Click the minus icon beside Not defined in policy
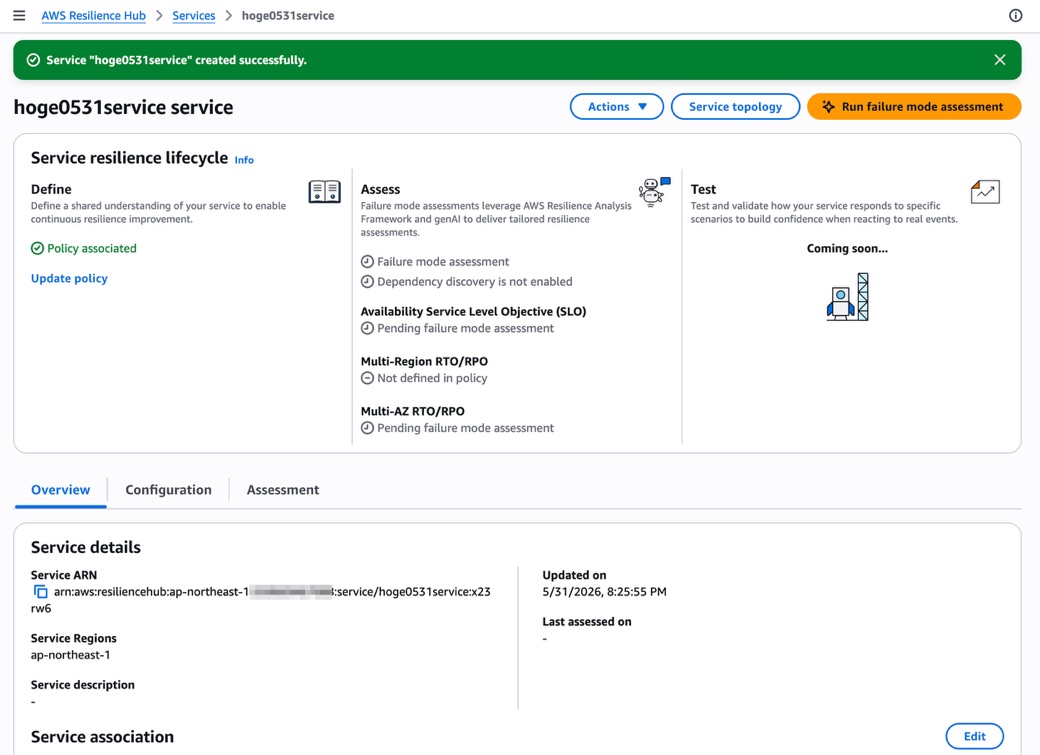Image resolution: width=1040 pixels, height=755 pixels. point(367,378)
